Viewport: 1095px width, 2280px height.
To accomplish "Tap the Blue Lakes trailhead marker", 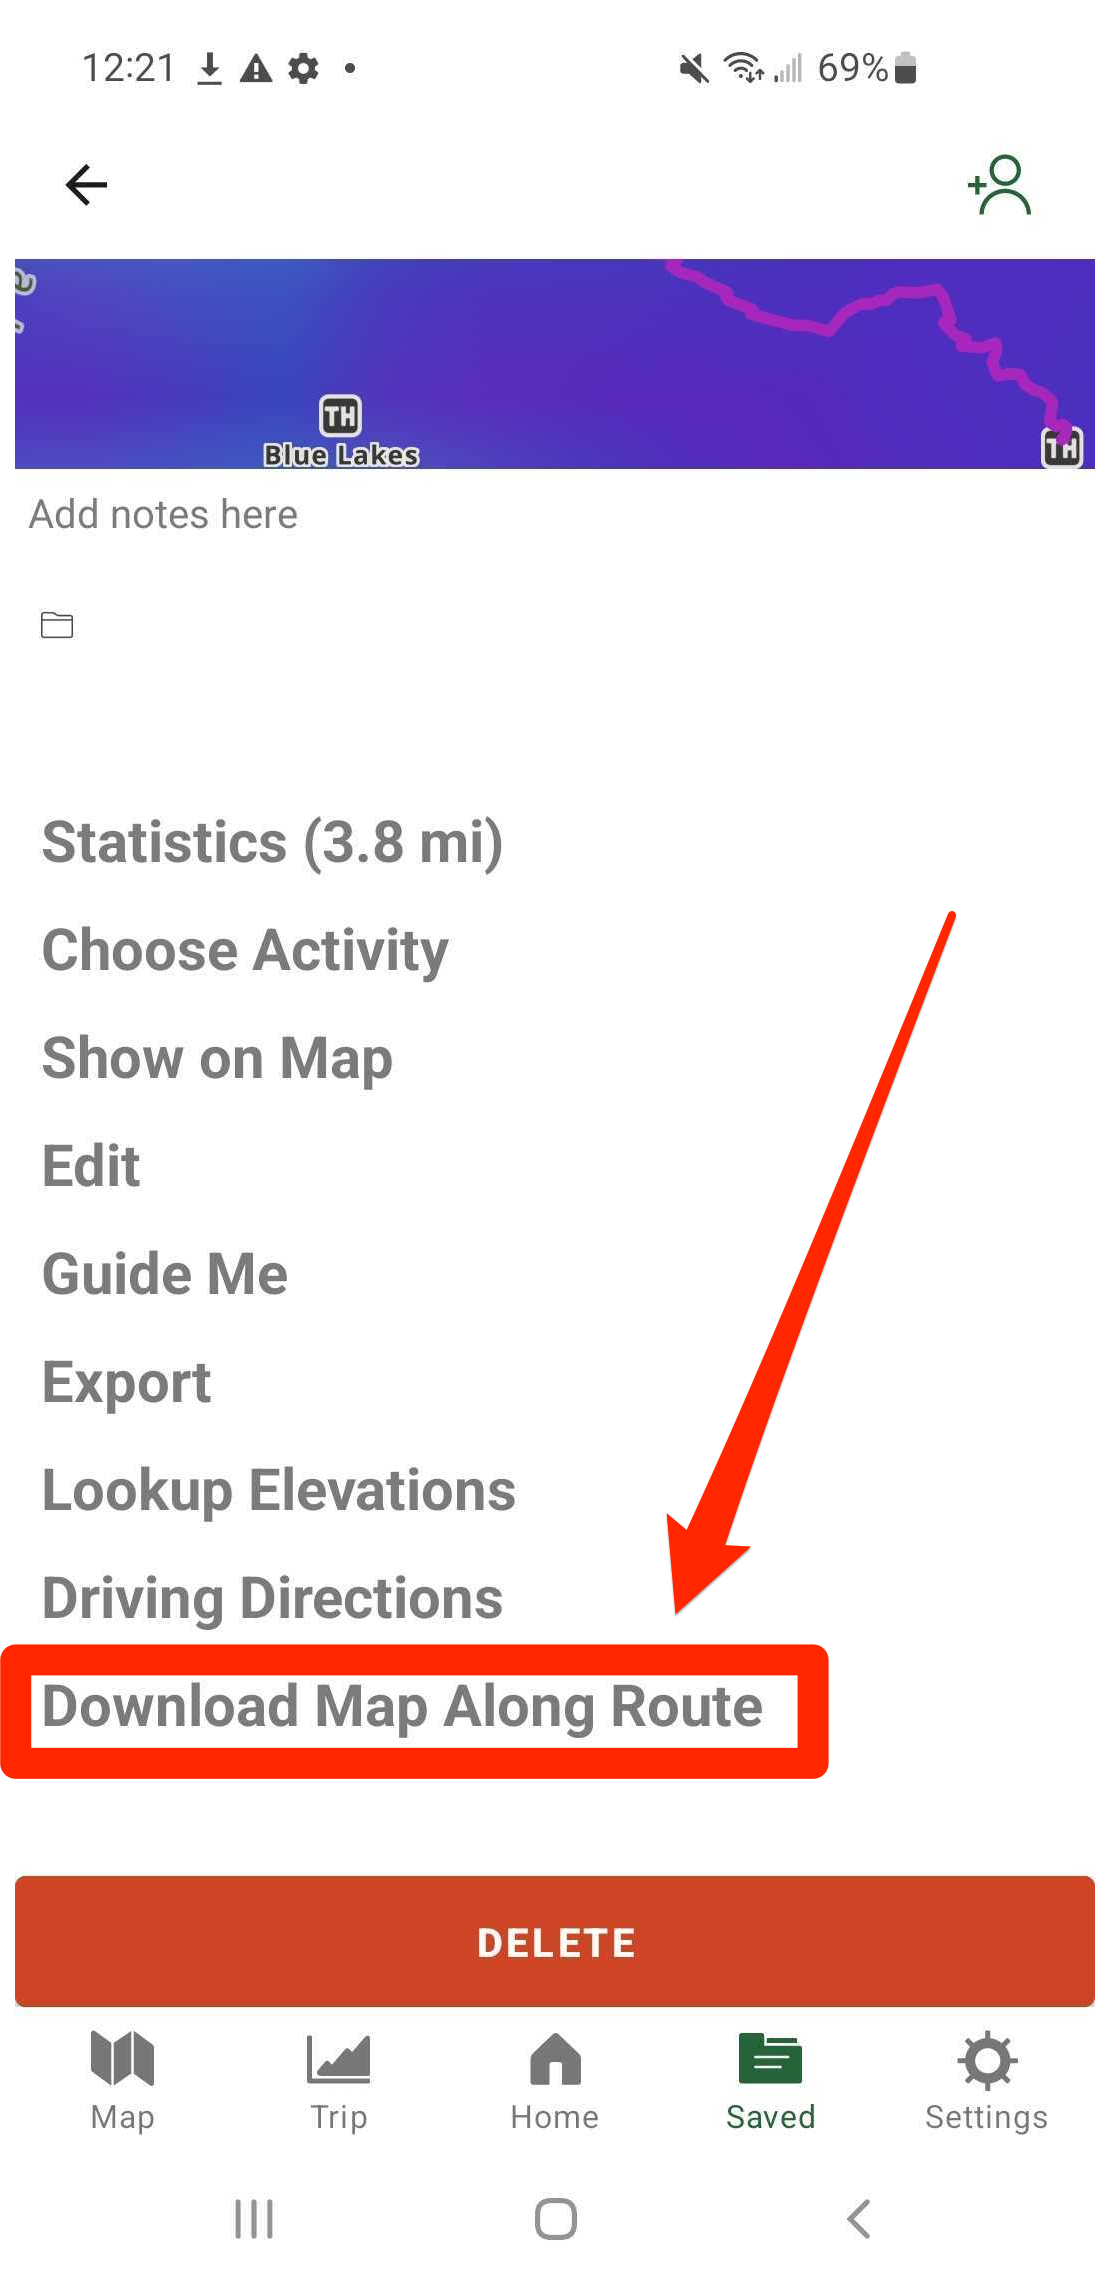I will (340, 416).
